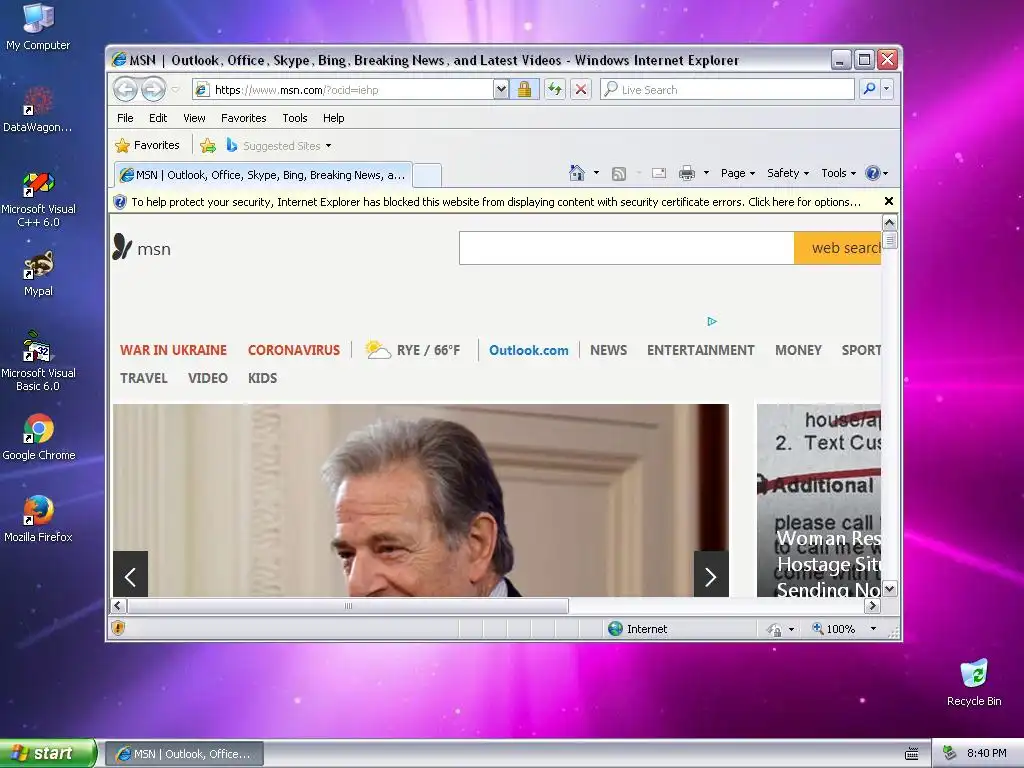
Task: Open the CORONAVIRUS link
Action: [294, 350]
